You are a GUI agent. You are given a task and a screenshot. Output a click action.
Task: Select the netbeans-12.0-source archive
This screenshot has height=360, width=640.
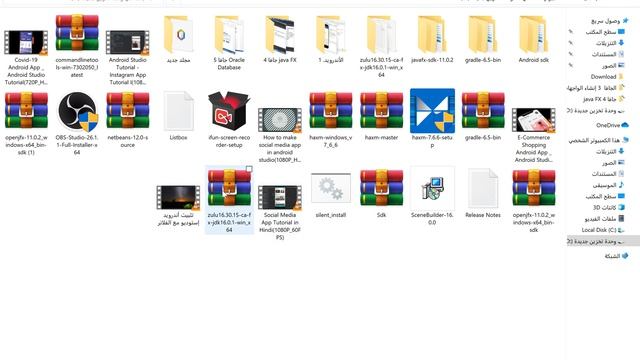(127, 119)
